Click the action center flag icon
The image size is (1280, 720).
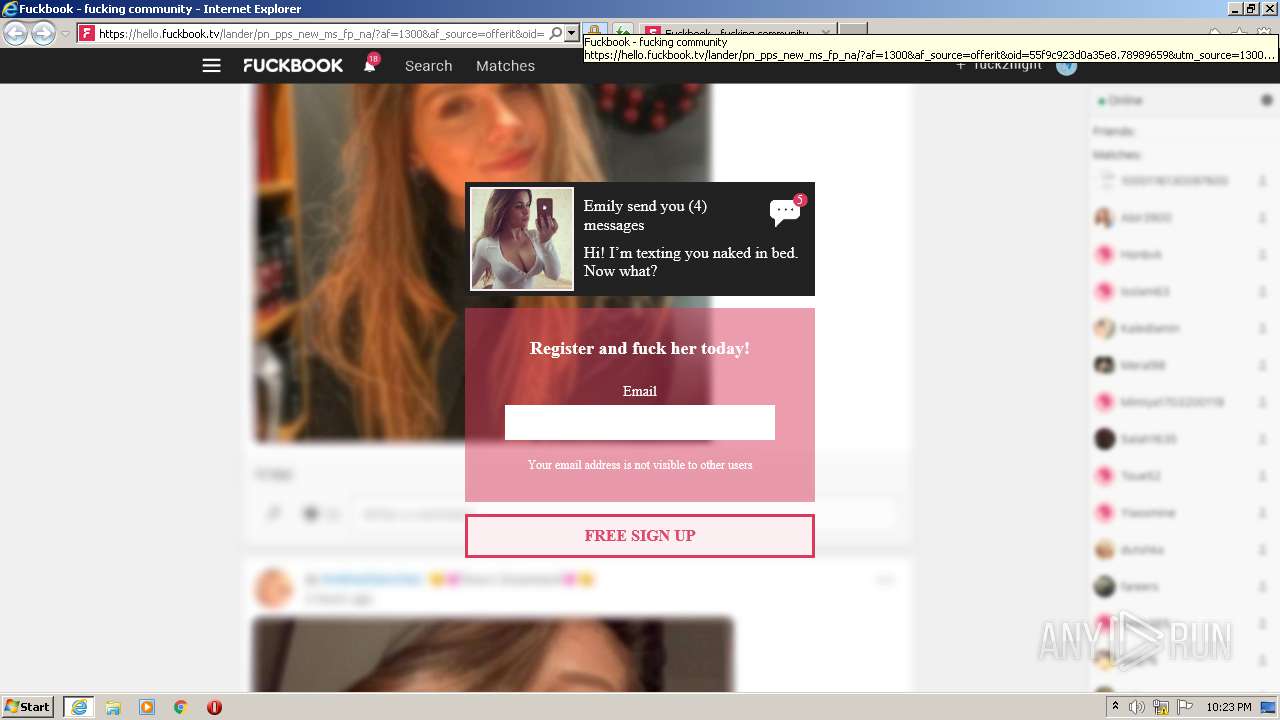[x=1185, y=707]
